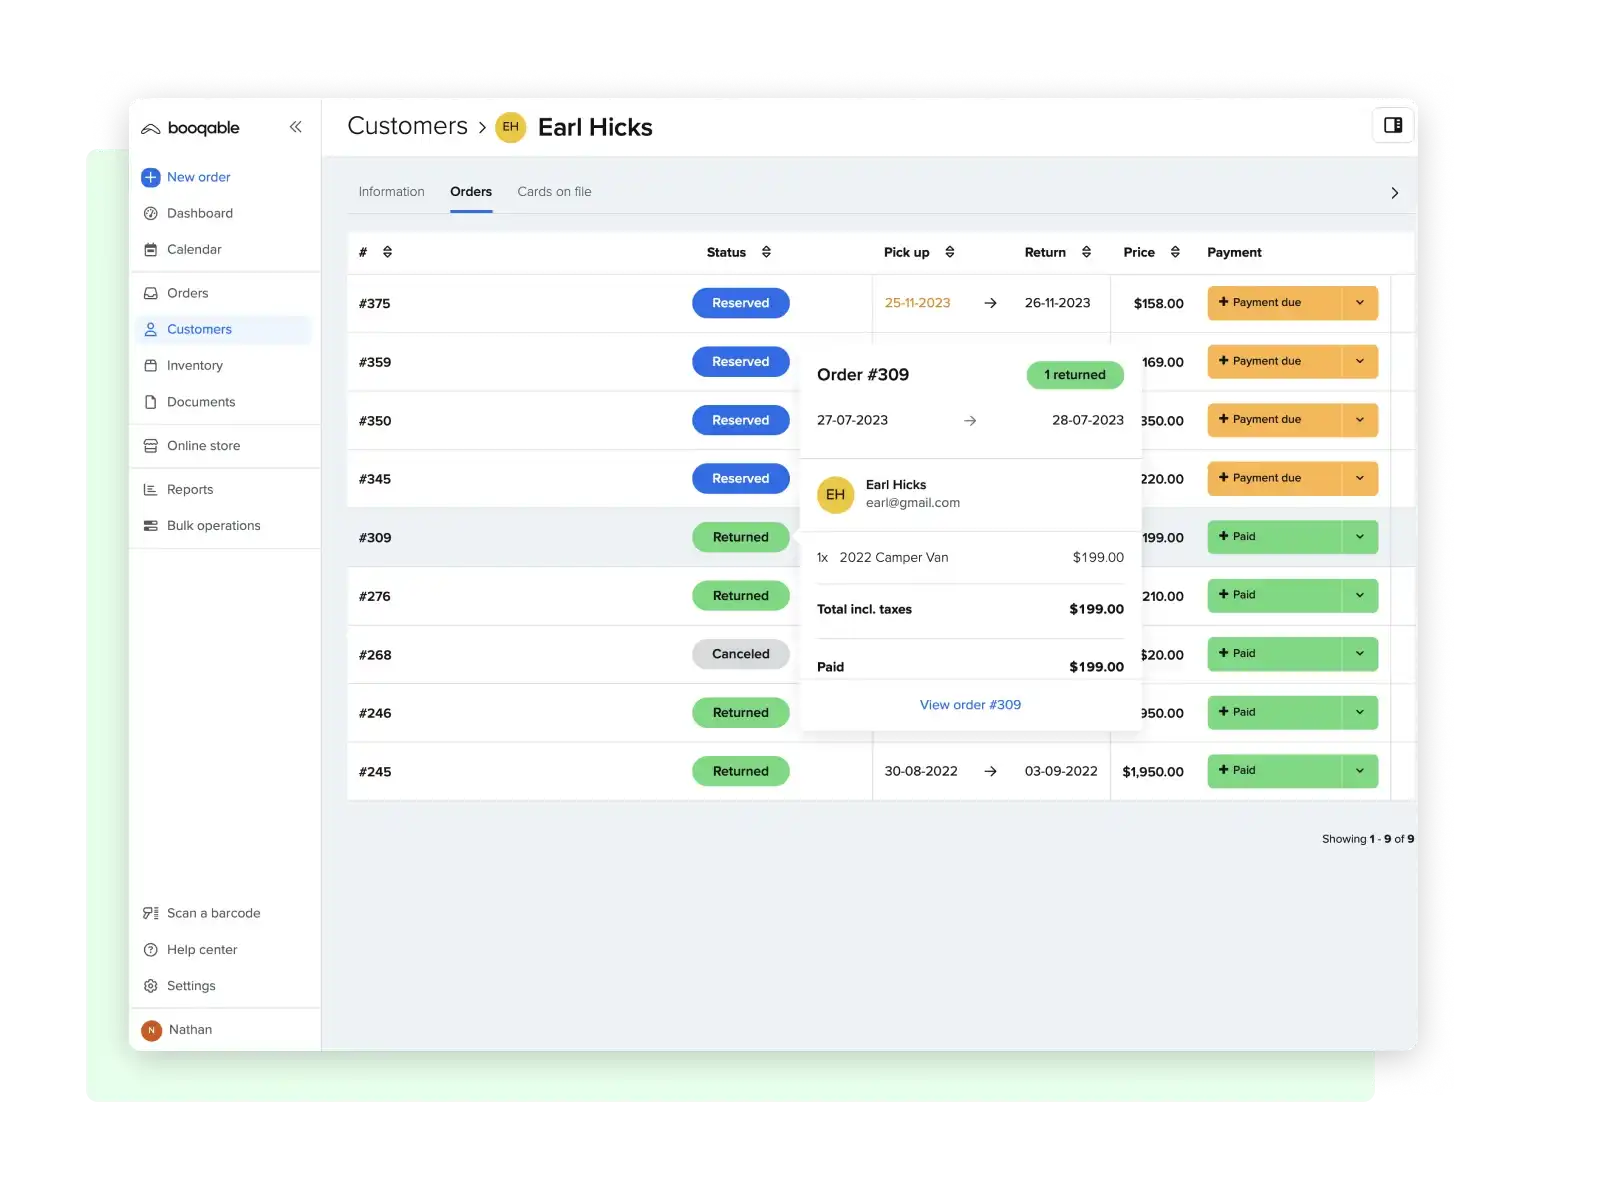Click View order #309 link

970,705
